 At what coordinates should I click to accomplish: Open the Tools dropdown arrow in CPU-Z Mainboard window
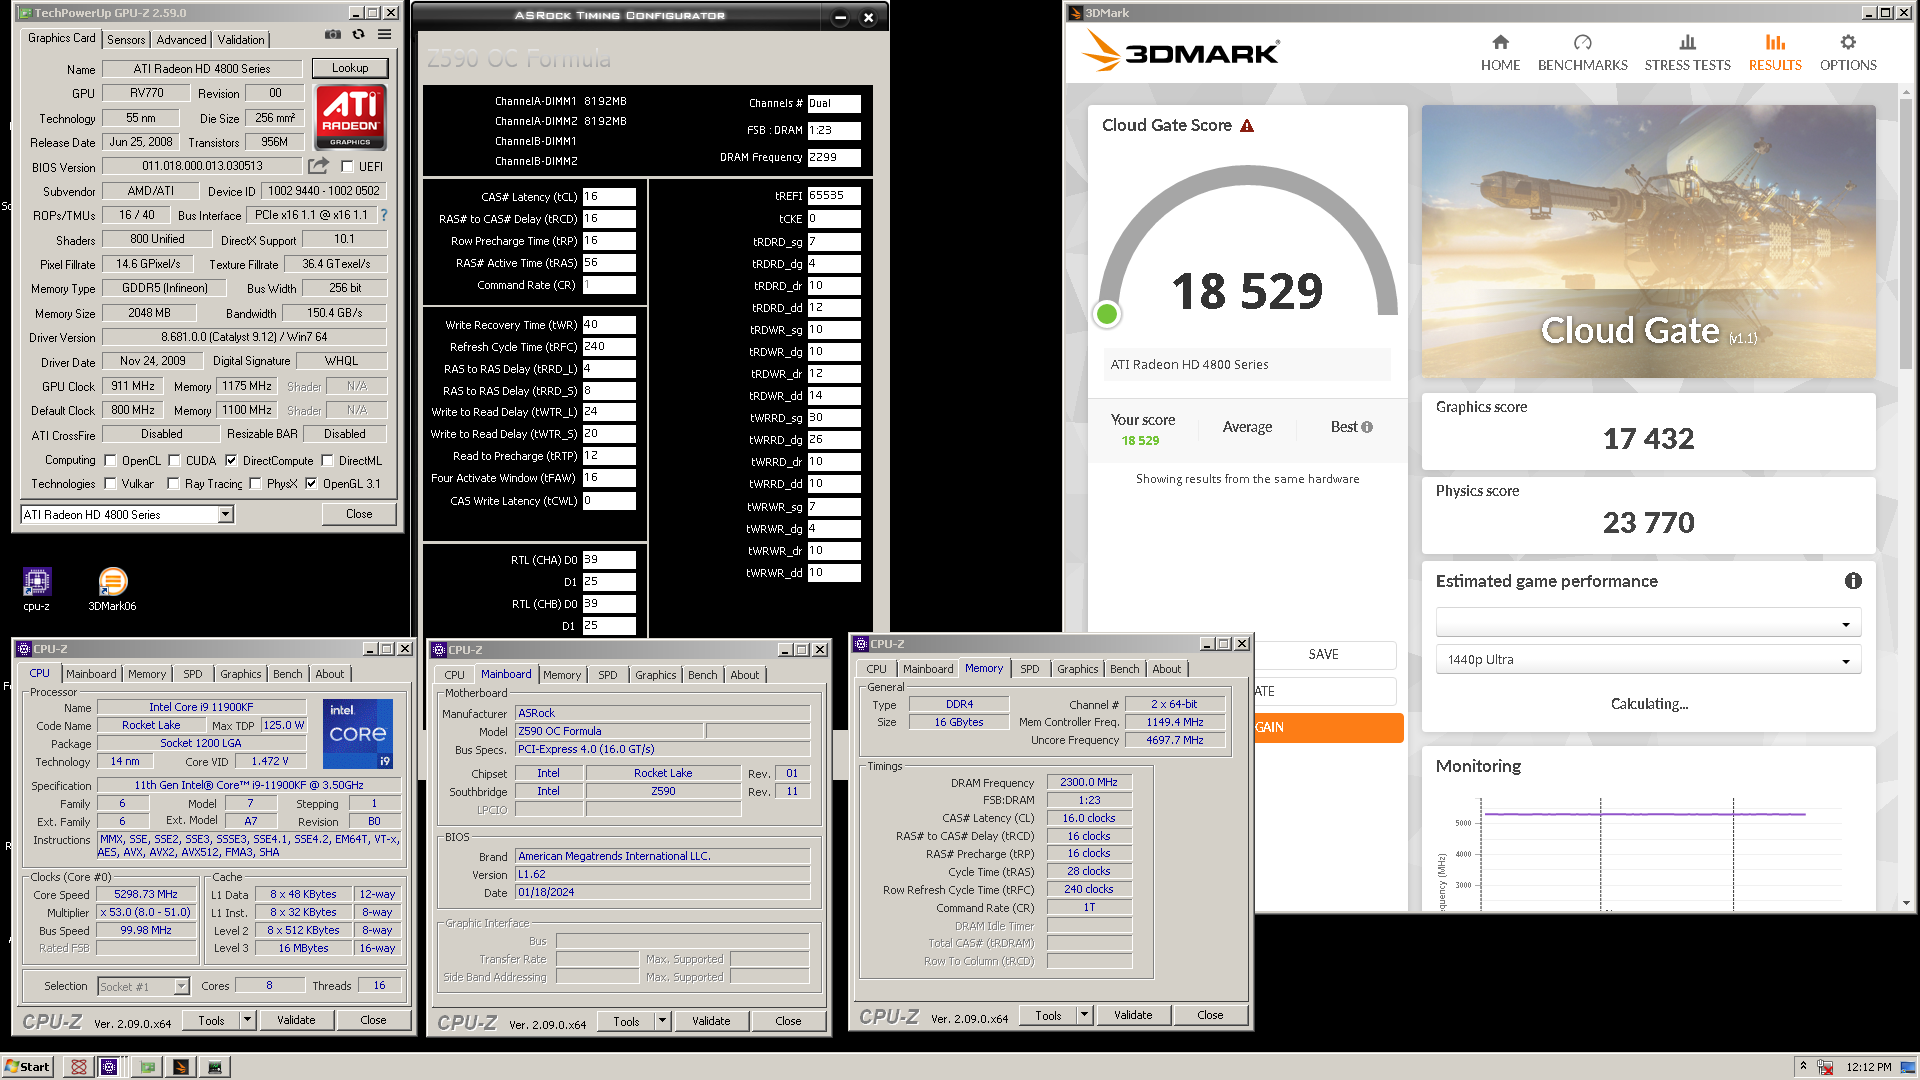662,1021
